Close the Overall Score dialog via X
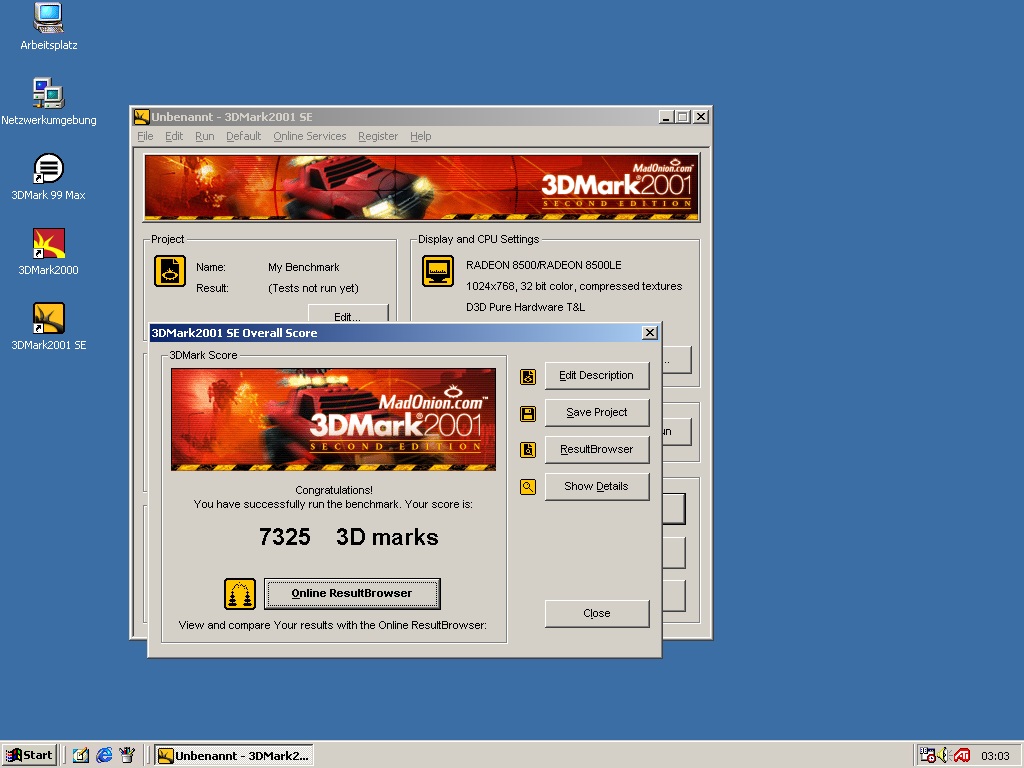The height and width of the screenshot is (768, 1024). click(650, 333)
